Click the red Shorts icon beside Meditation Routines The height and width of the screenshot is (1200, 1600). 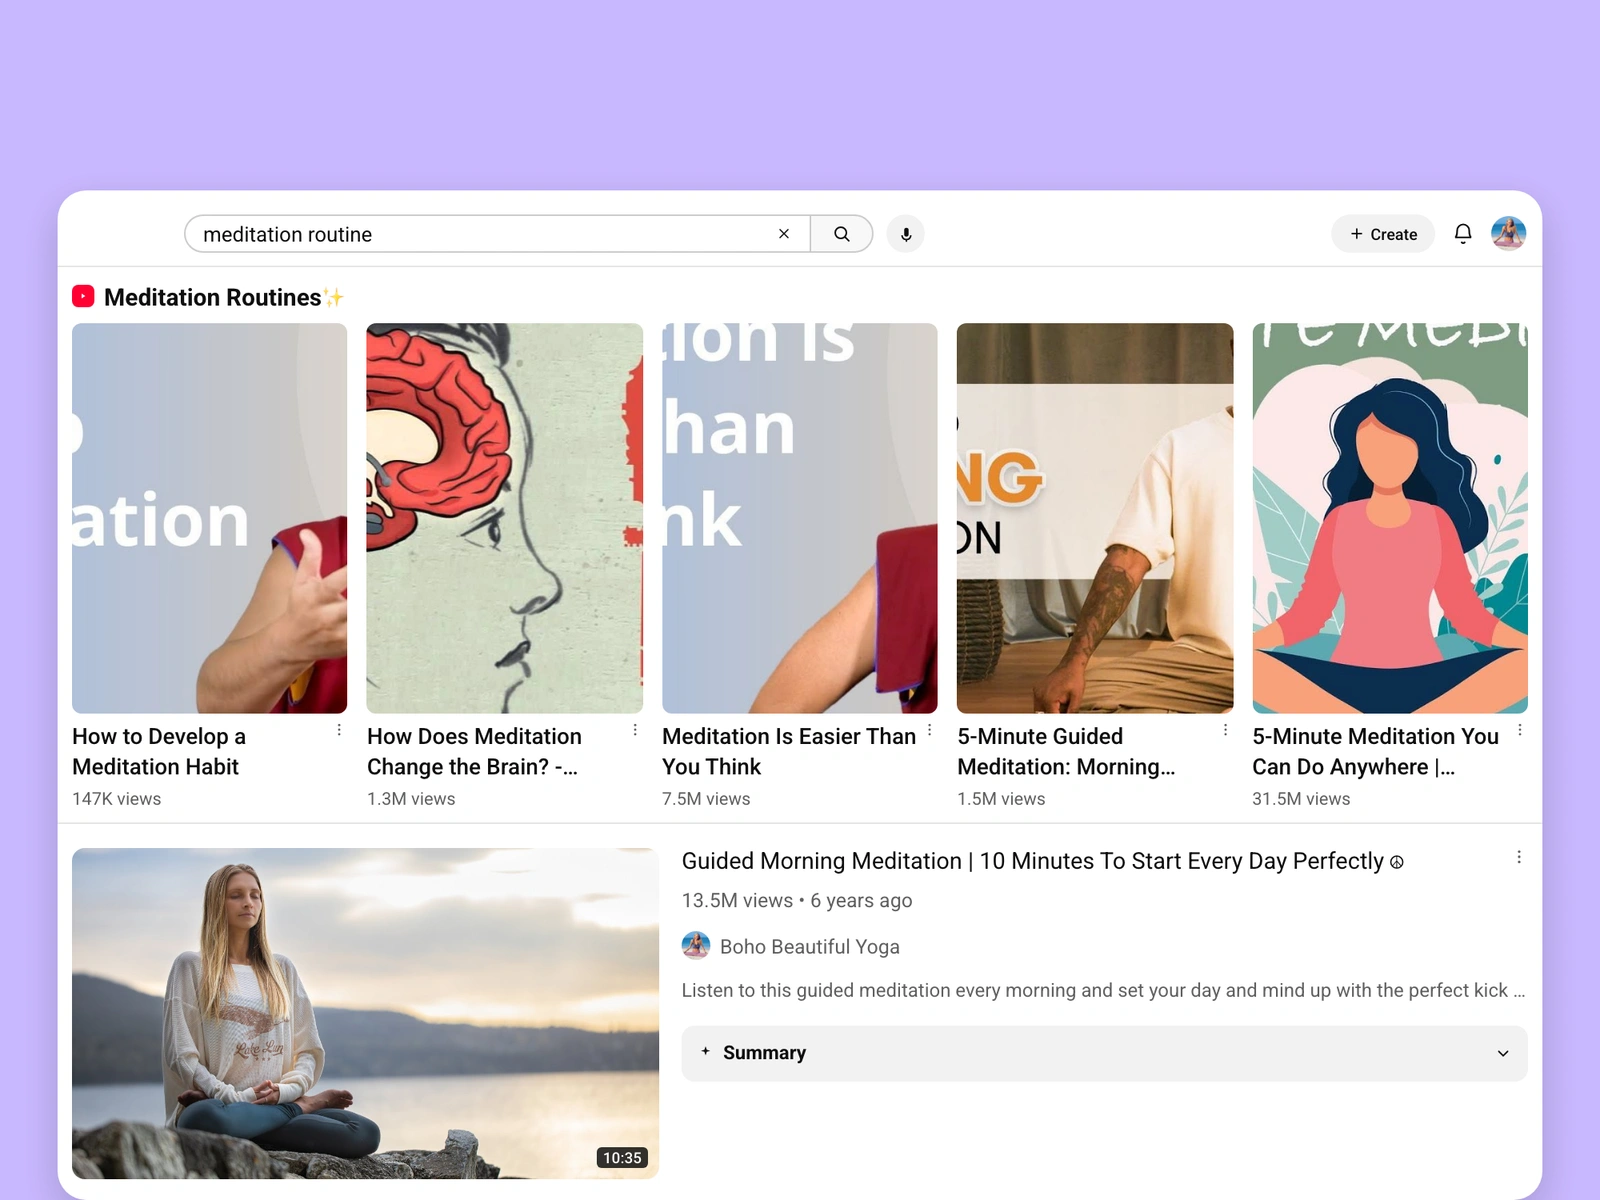pos(83,297)
